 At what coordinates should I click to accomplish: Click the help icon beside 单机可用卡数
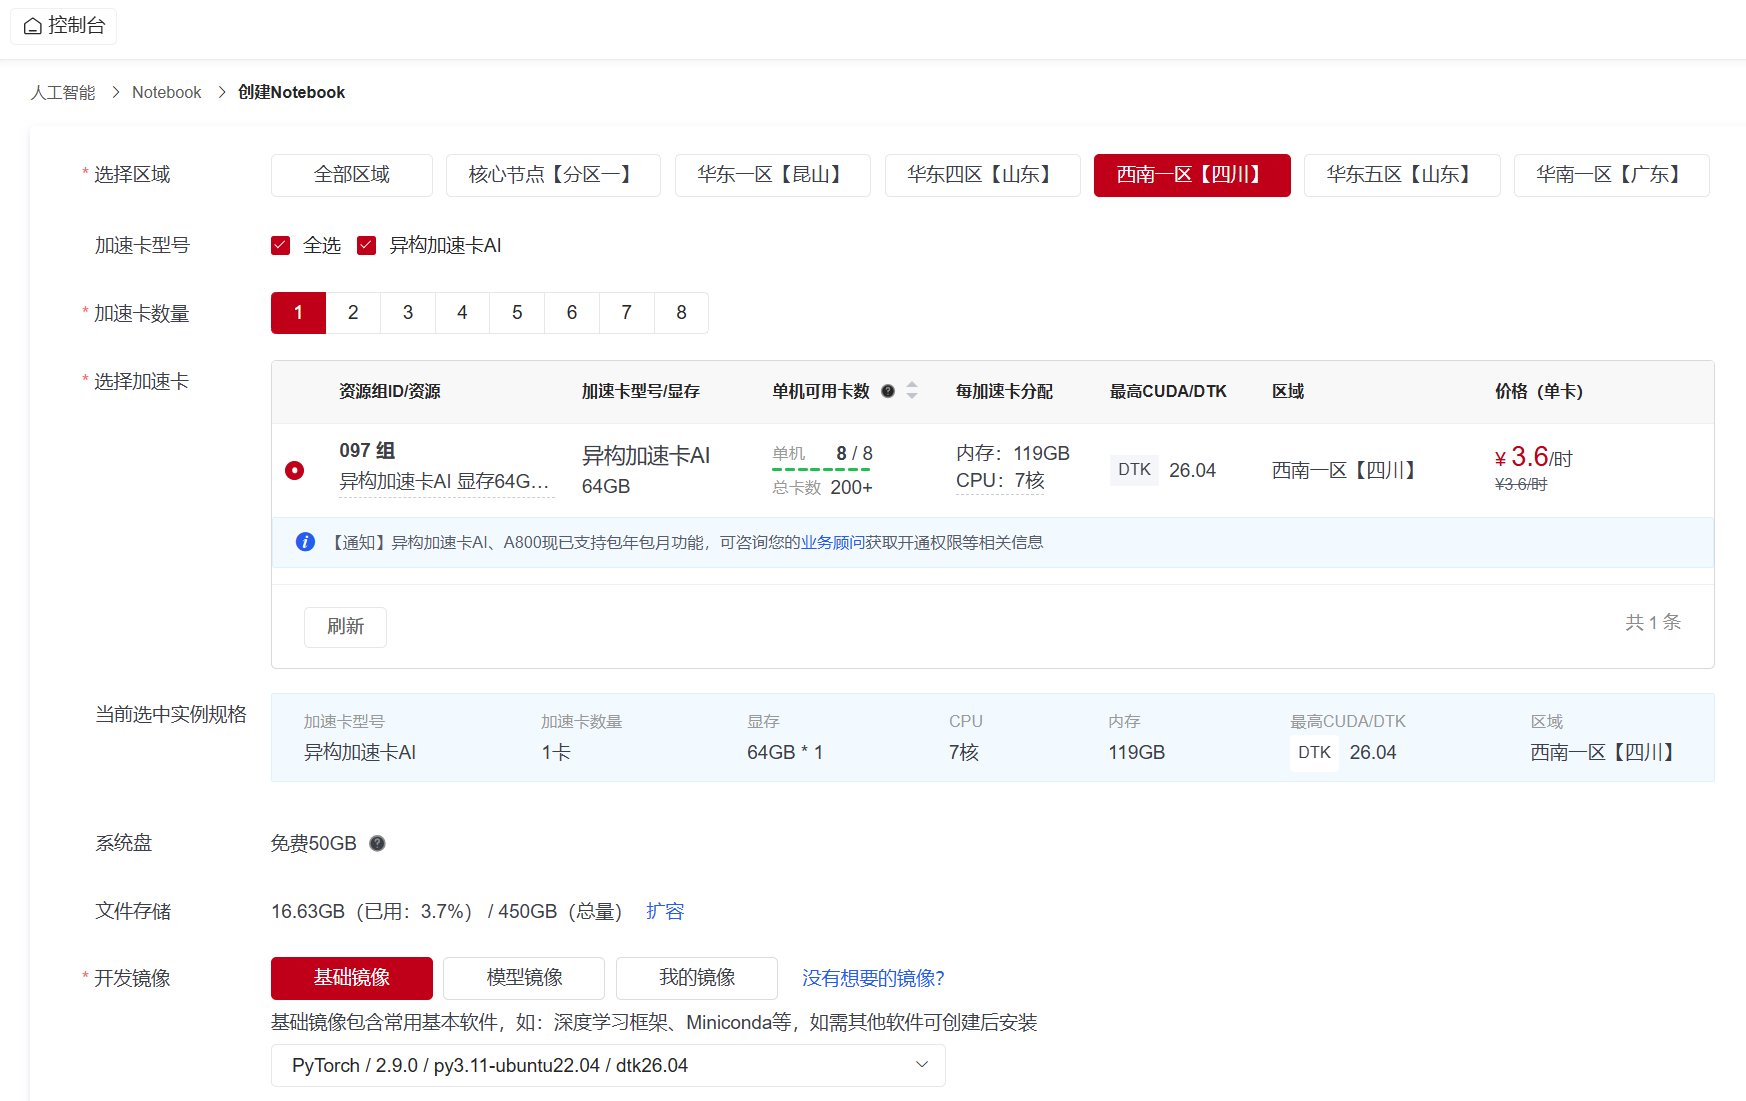point(887,391)
